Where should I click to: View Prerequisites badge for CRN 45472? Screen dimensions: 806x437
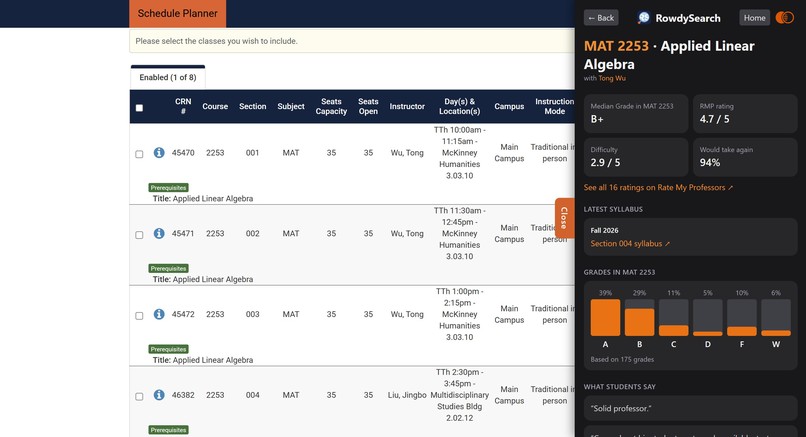[169, 349]
